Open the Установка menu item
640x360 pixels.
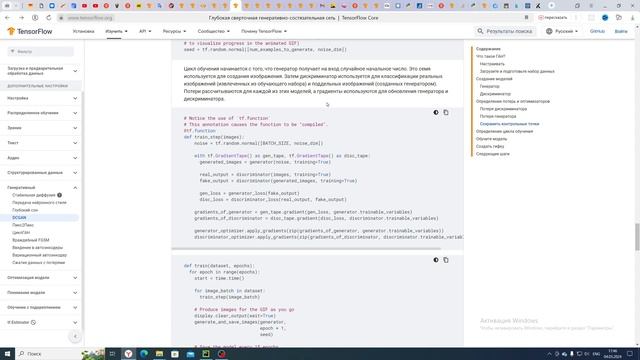(84, 31)
